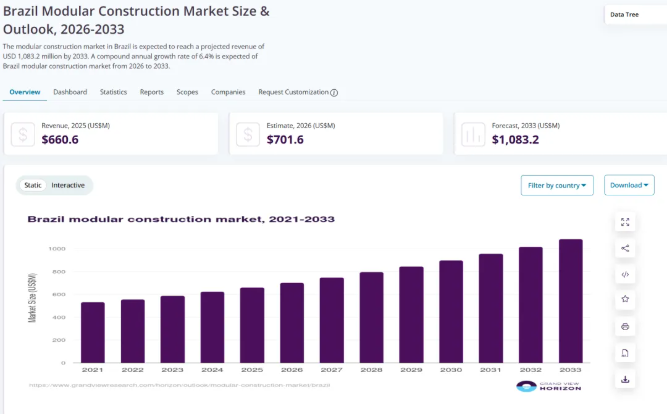Click the bar chart icon on Forecast card
This screenshot has width=669, height=420.
(x=473, y=134)
